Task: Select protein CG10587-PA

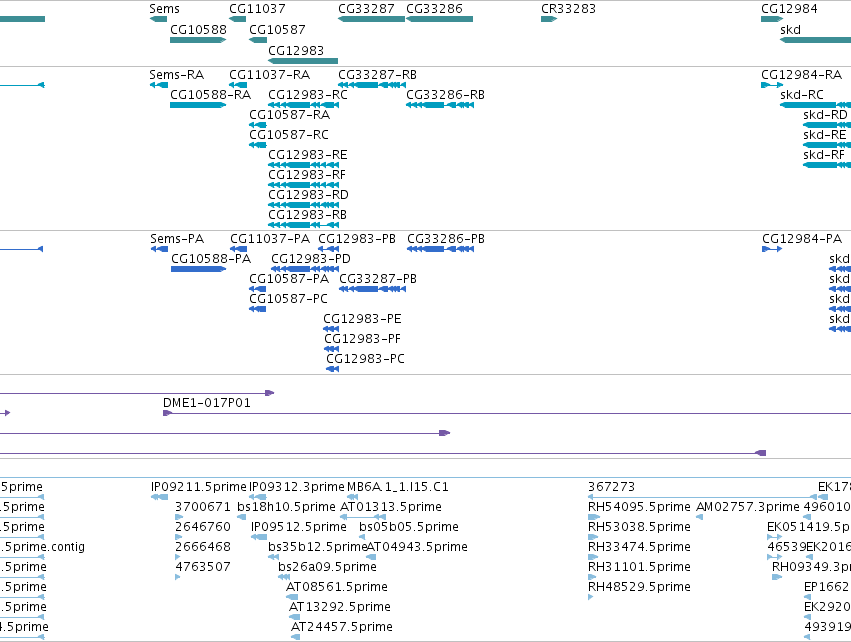Action: (x=289, y=279)
